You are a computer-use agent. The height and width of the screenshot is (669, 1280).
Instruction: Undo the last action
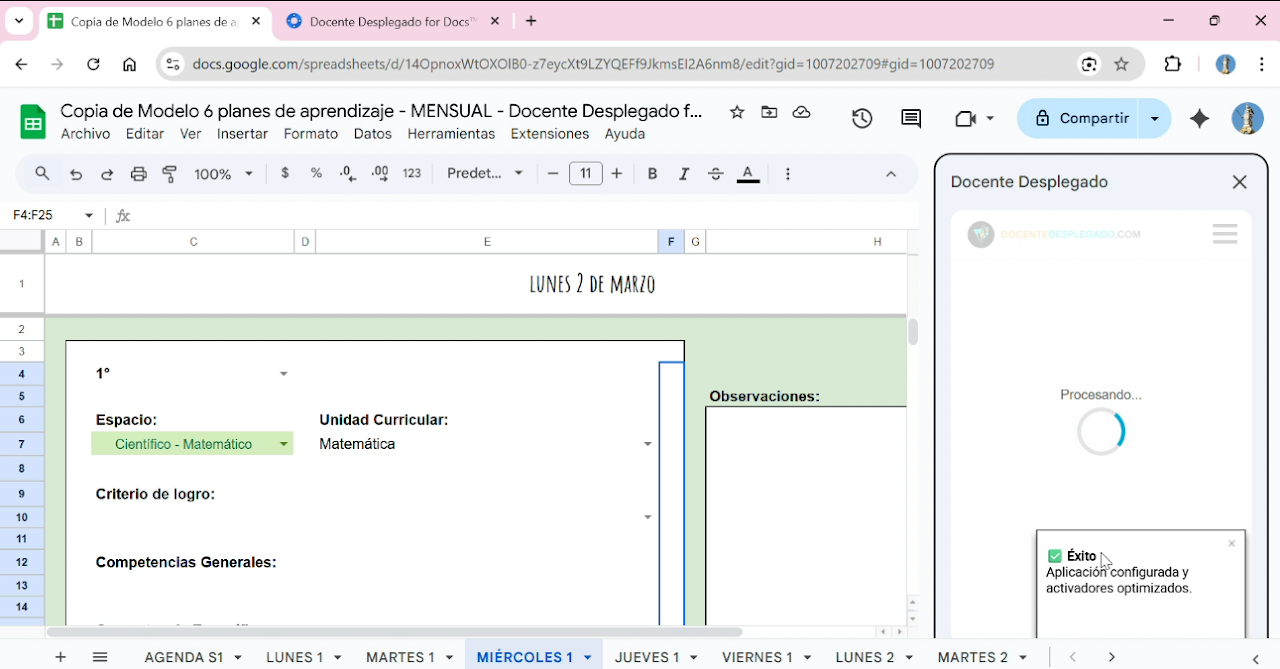(x=75, y=174)
